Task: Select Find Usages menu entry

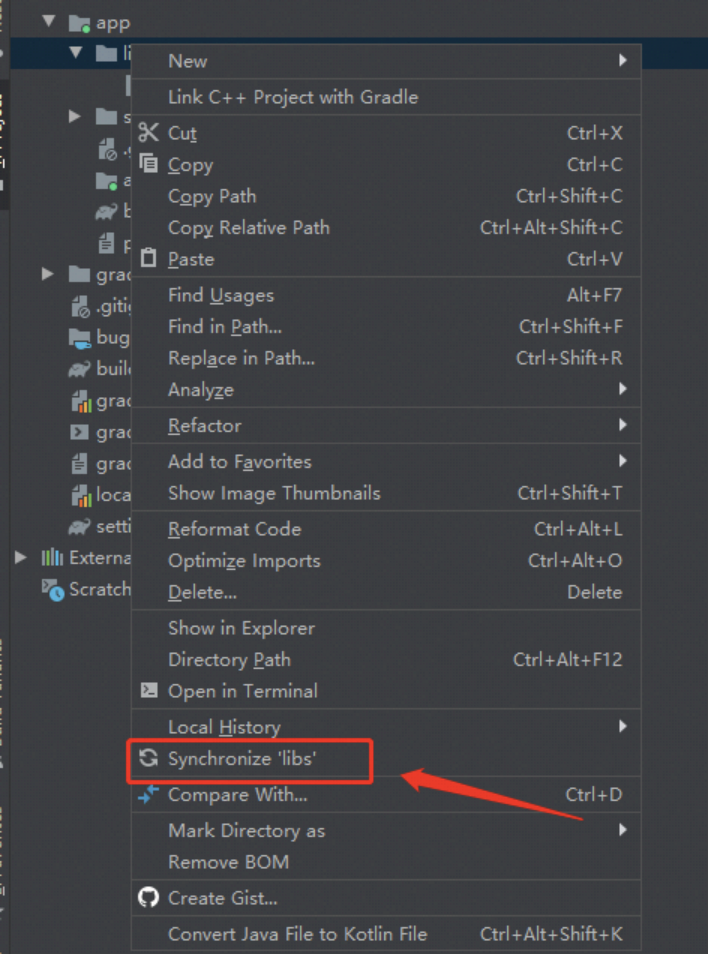Action: 220,295
